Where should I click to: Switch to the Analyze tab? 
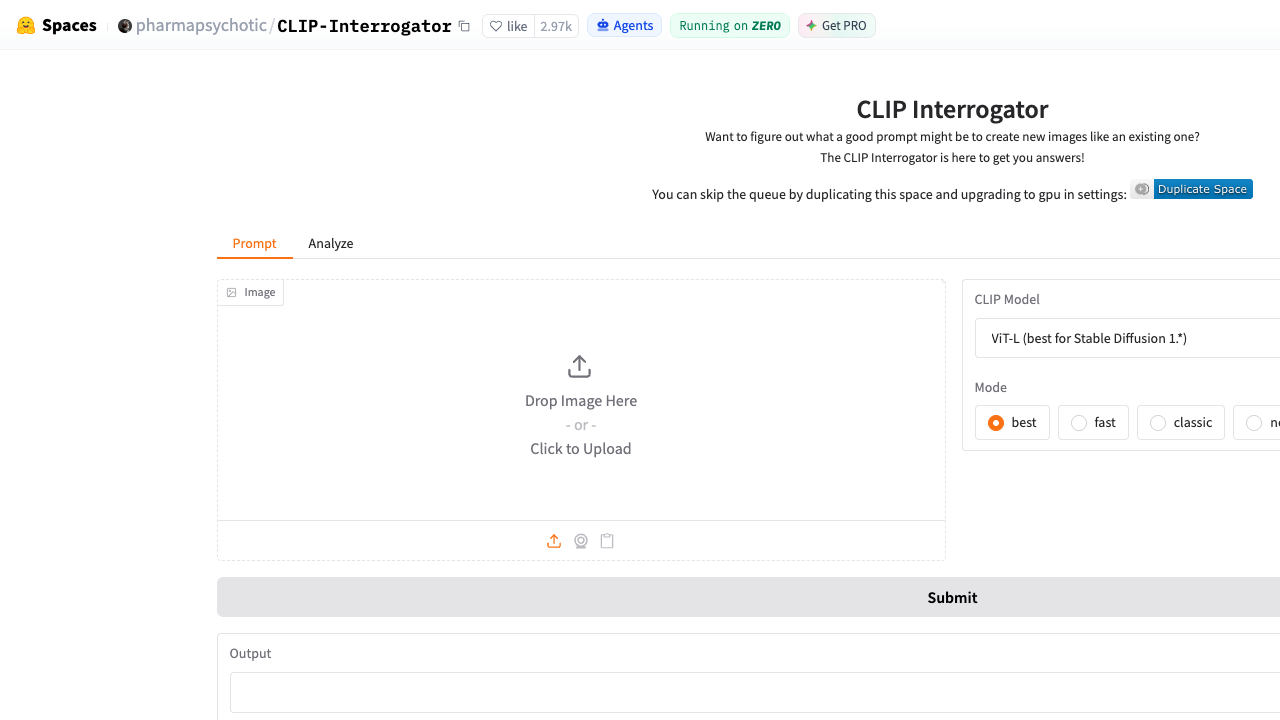pos(330,243)
